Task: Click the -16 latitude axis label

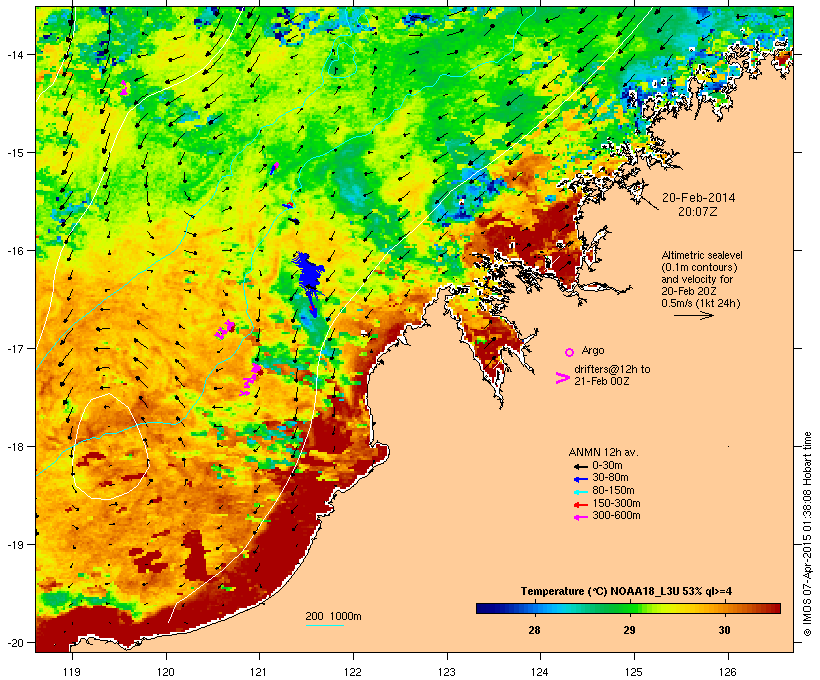Action: (14, 251)
